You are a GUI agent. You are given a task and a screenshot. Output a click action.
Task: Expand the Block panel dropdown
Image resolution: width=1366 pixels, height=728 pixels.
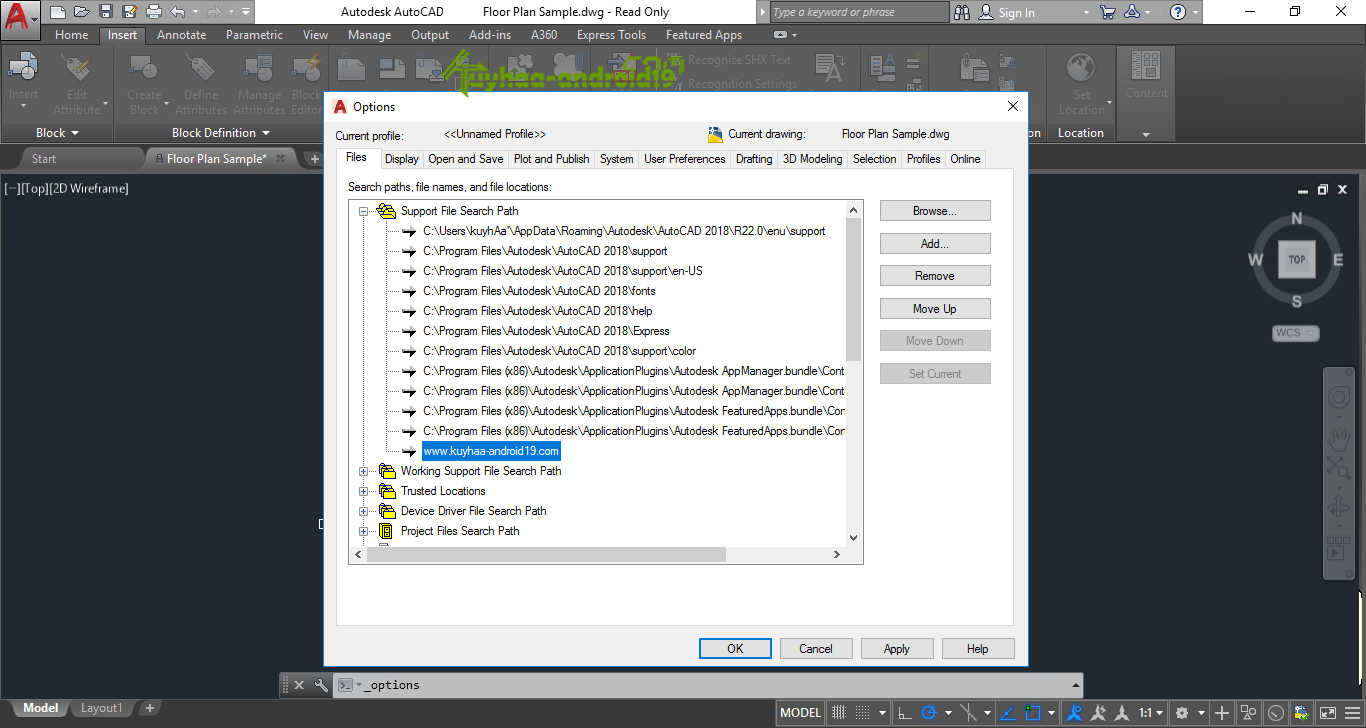(57, 133)
